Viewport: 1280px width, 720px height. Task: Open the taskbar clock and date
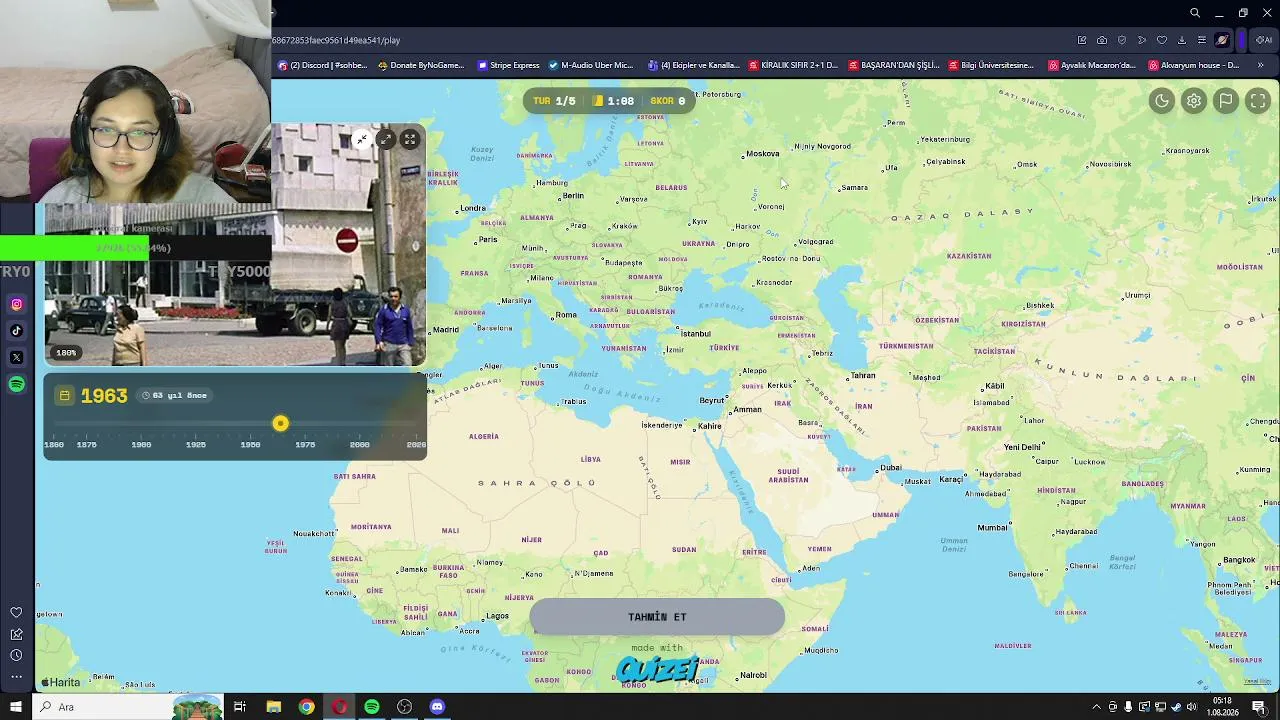coord(1223,707)
